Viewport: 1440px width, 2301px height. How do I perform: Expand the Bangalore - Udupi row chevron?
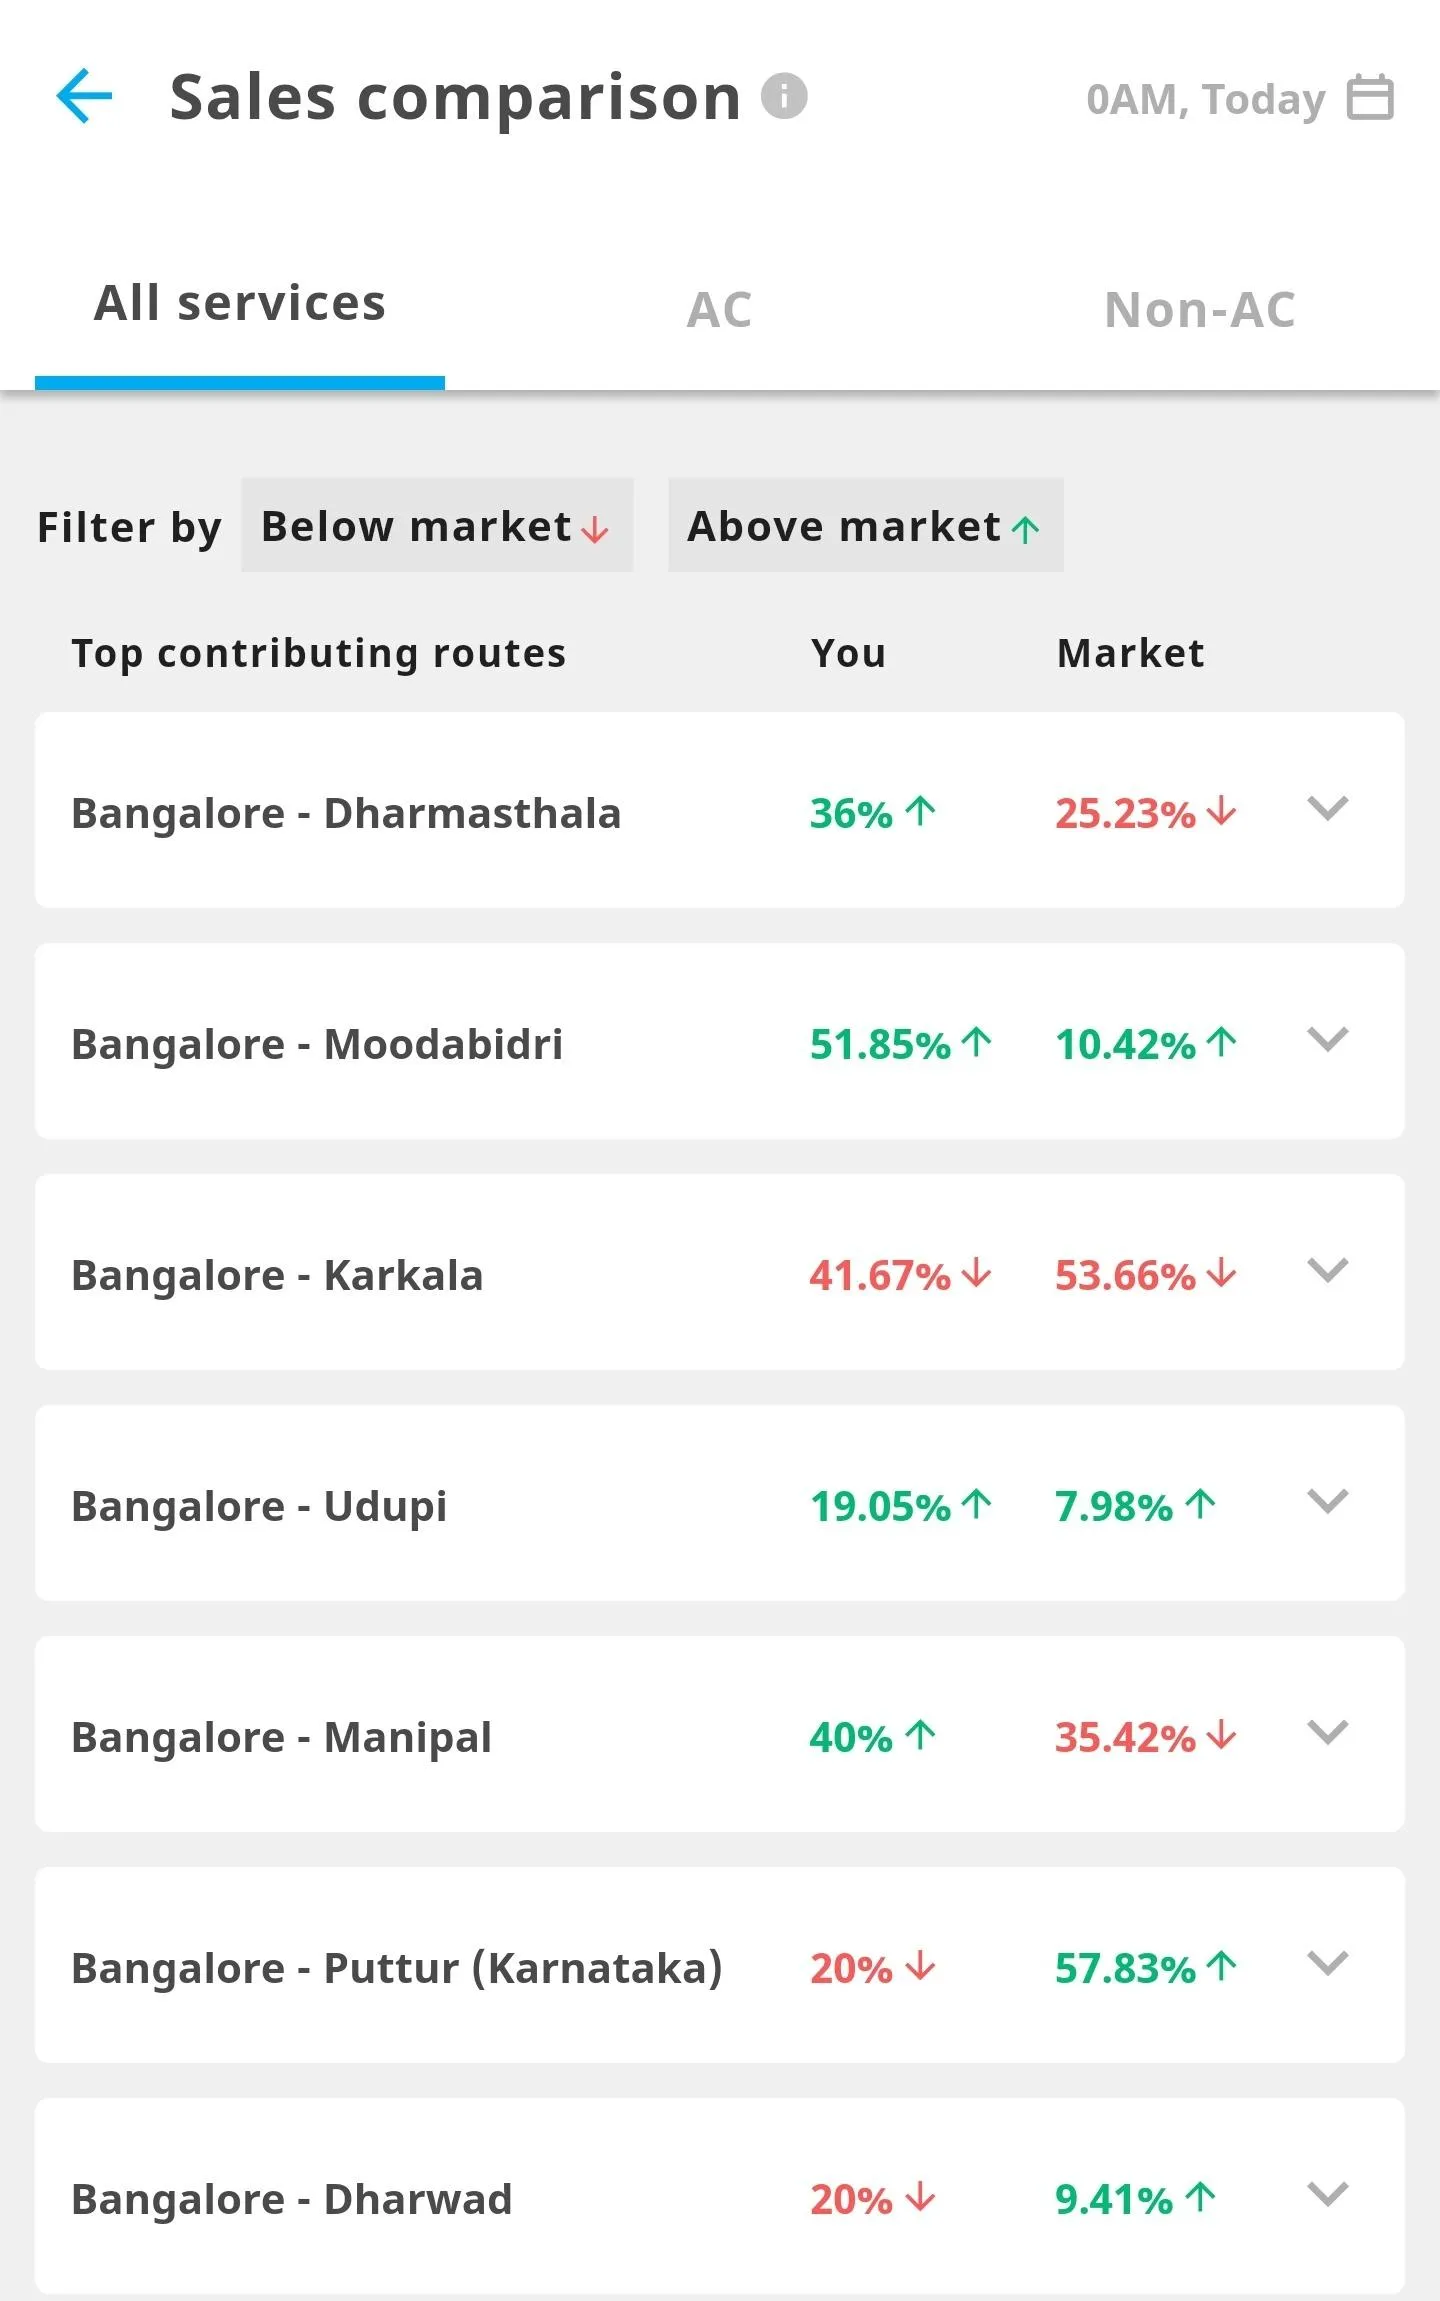(1328, 1502)
